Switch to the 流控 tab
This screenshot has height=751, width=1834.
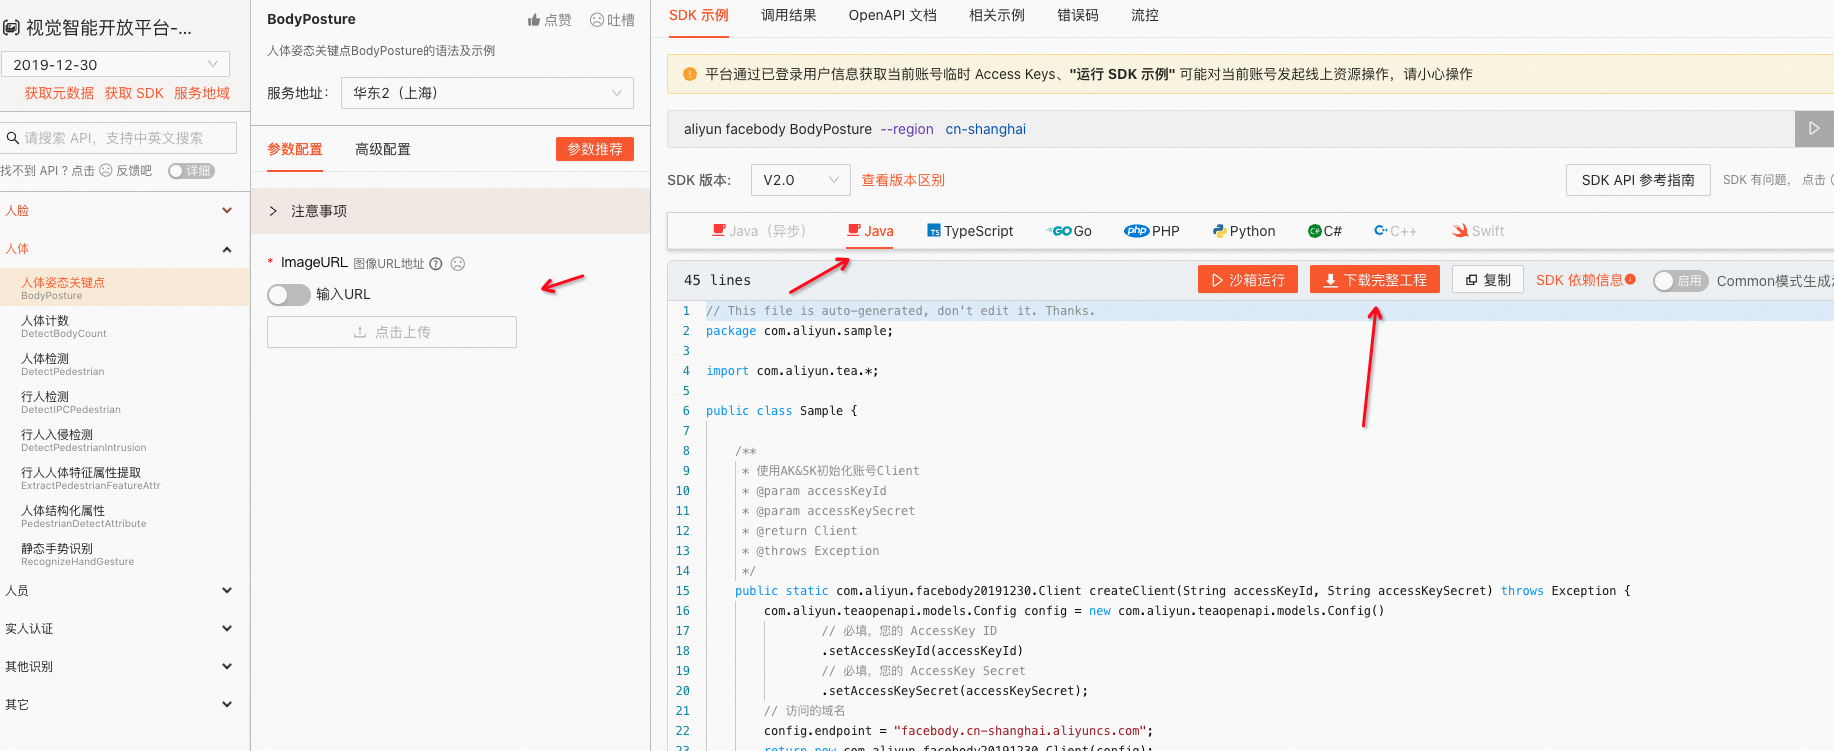point(1145,15)
